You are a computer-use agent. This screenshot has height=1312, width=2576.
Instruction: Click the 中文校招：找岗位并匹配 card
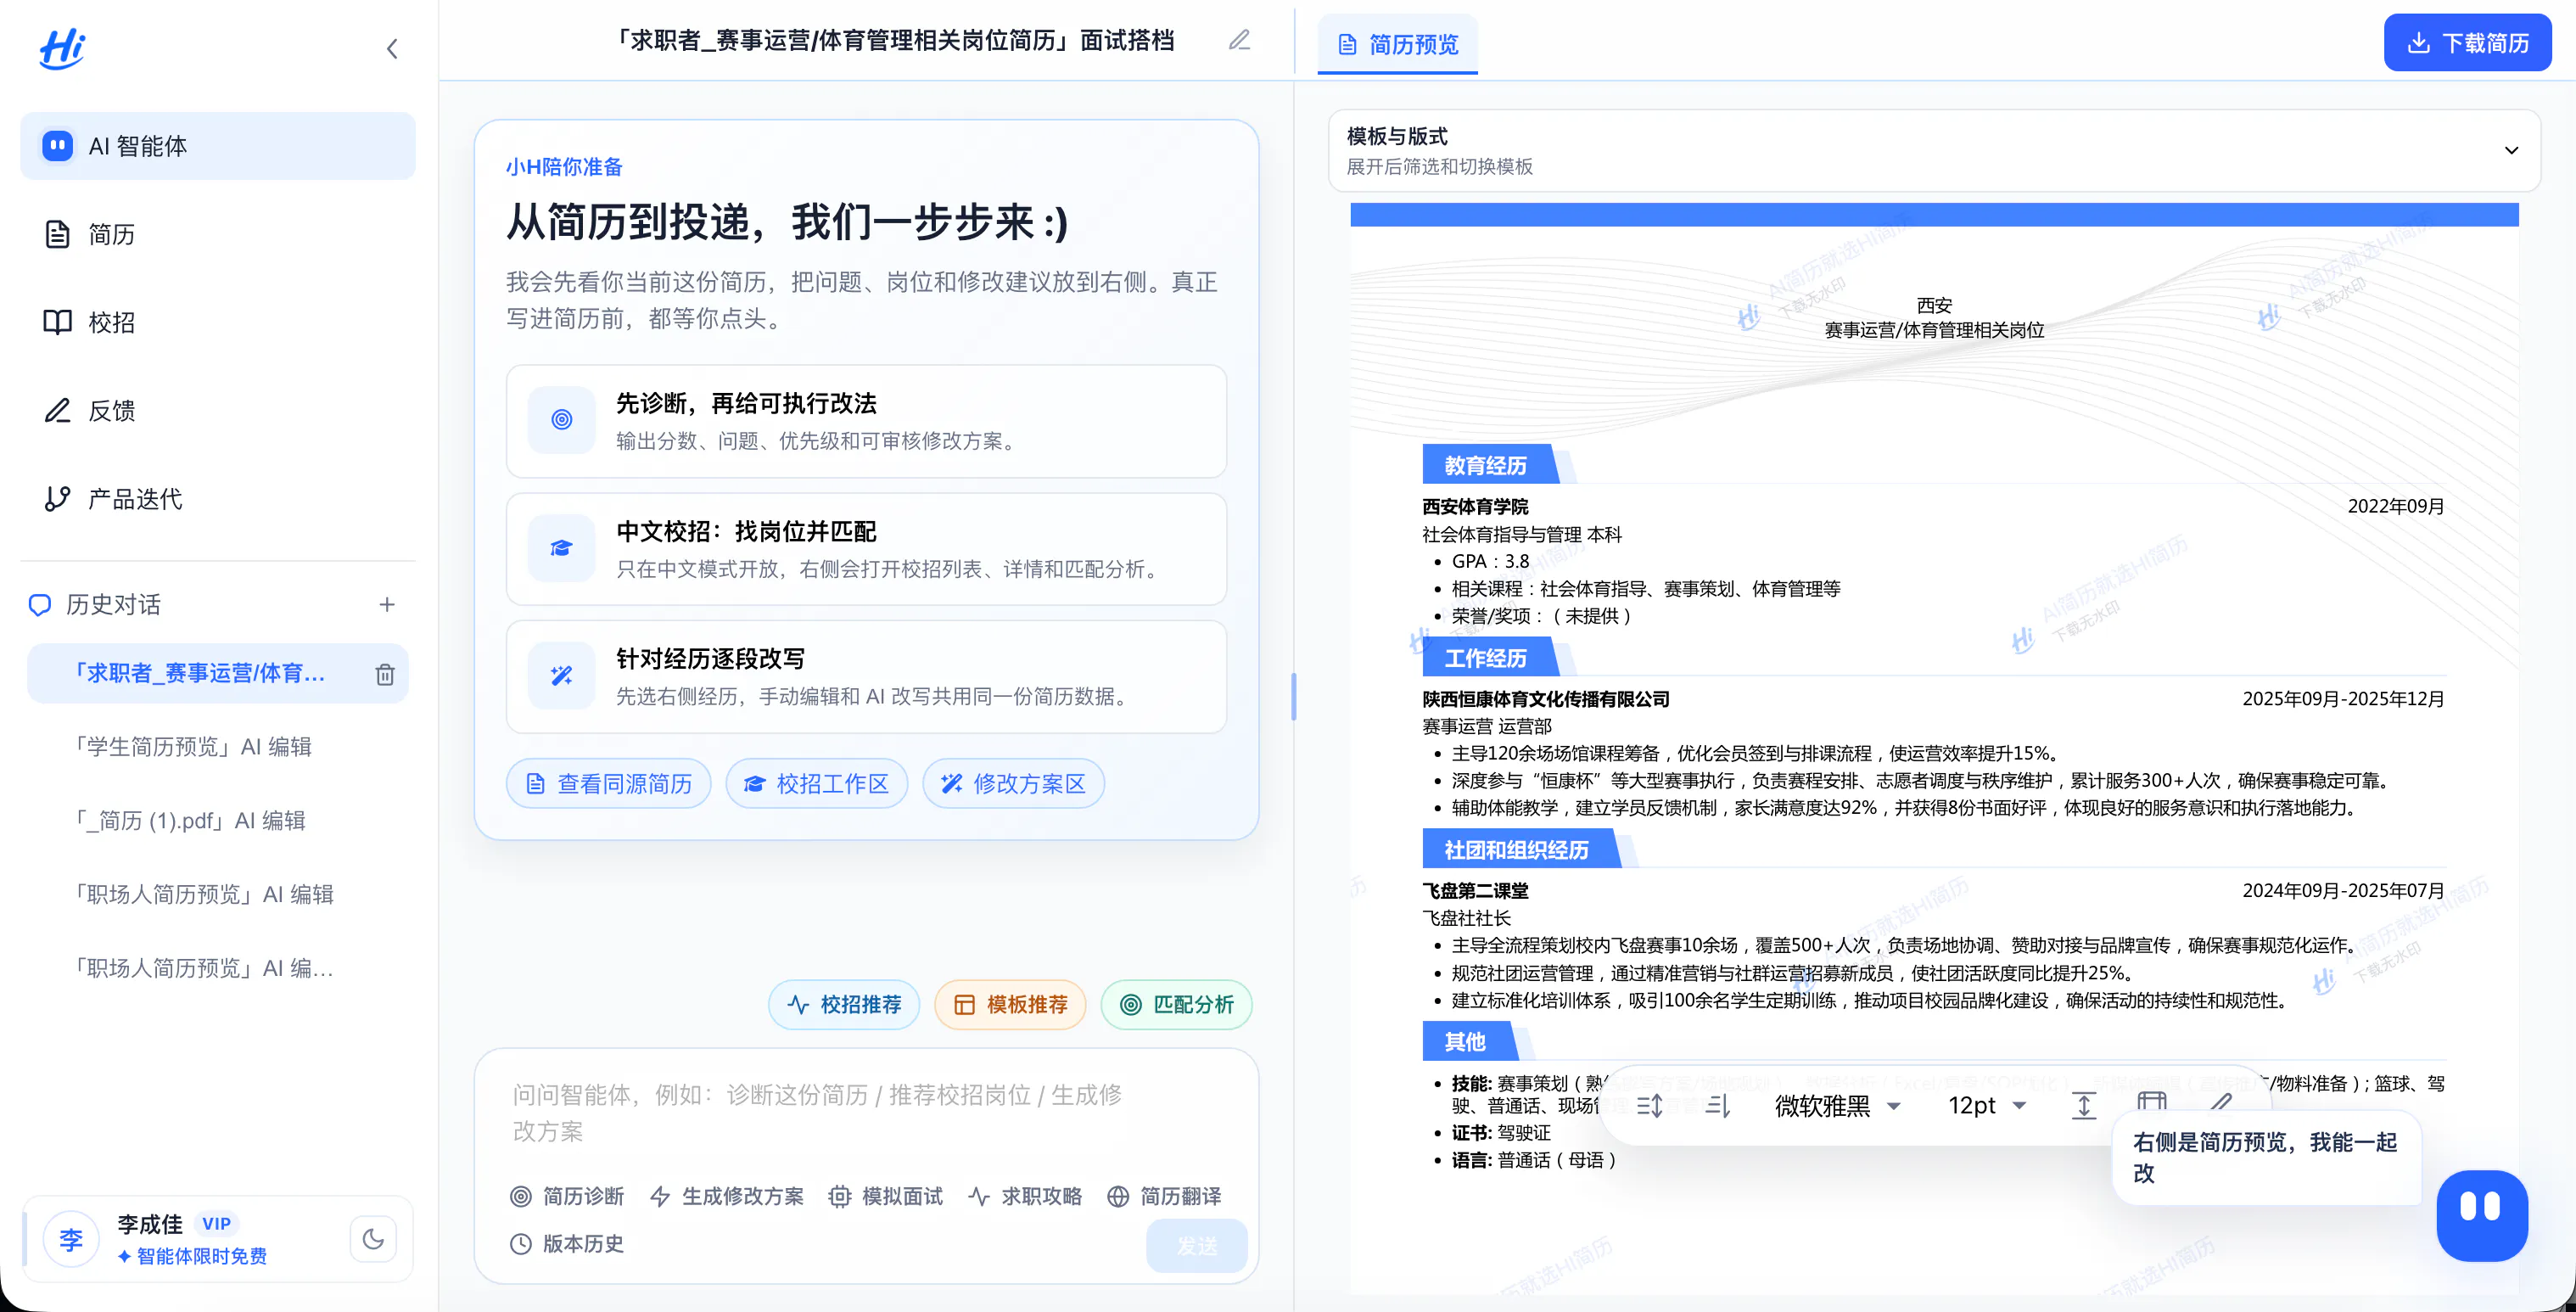[x=866, y=549]
